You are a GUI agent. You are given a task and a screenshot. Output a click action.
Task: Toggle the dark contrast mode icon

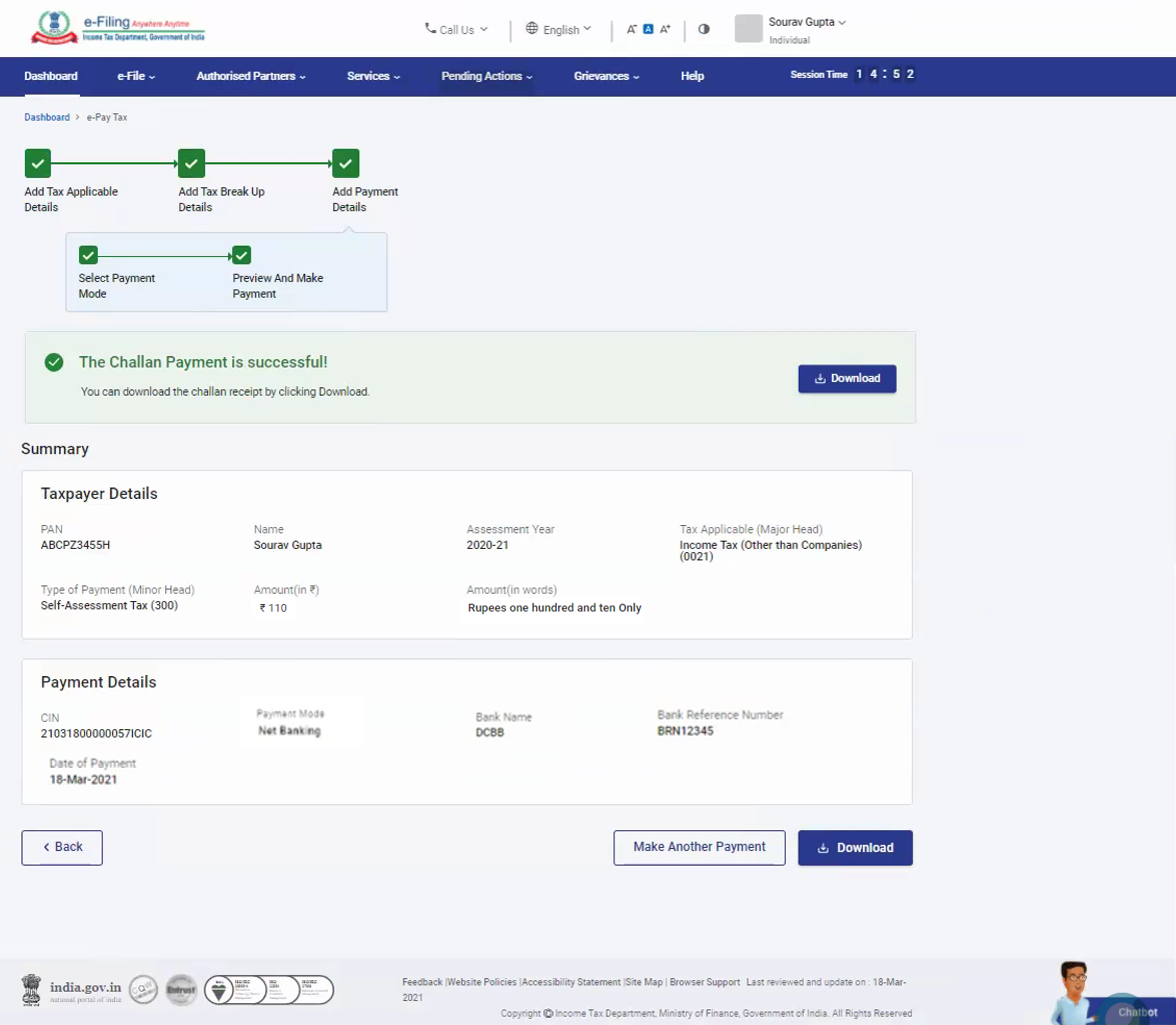(703, 30)
